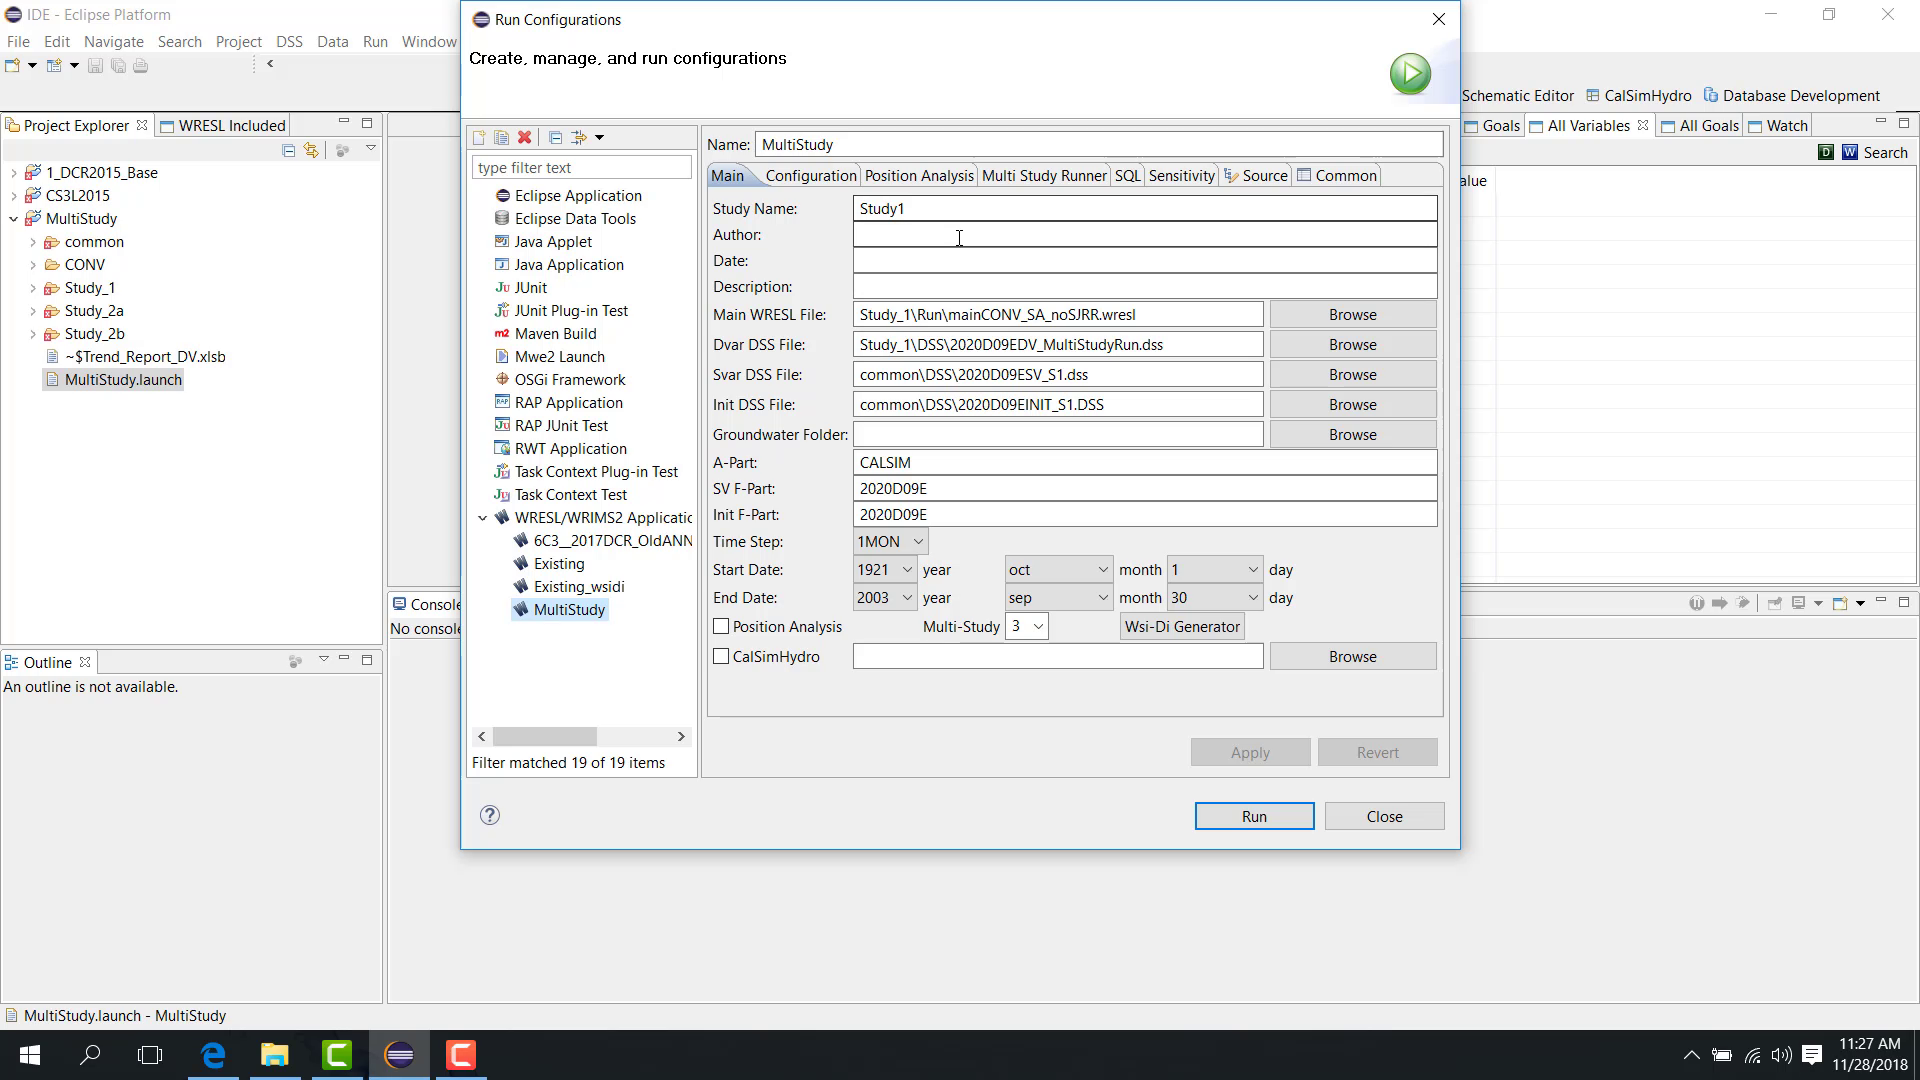
Task: Close the All Variables tab
Action: coord(1642,125)
